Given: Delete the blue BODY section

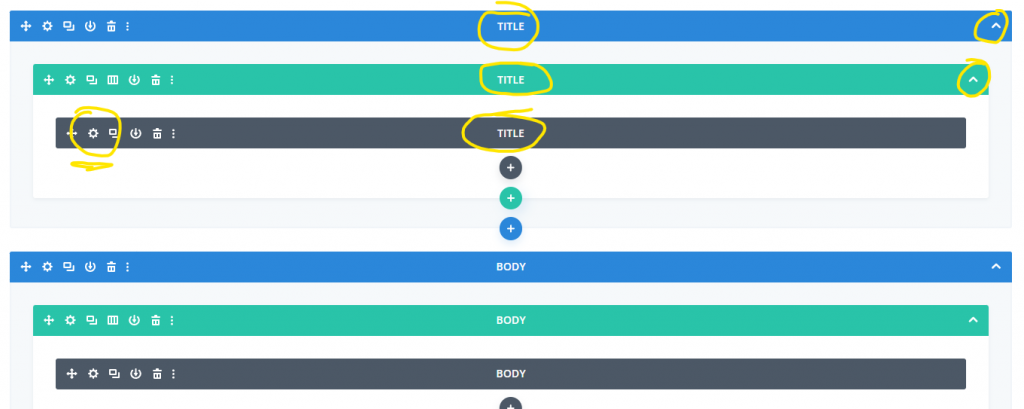Looking at the screenshot, I should [111, 267].
